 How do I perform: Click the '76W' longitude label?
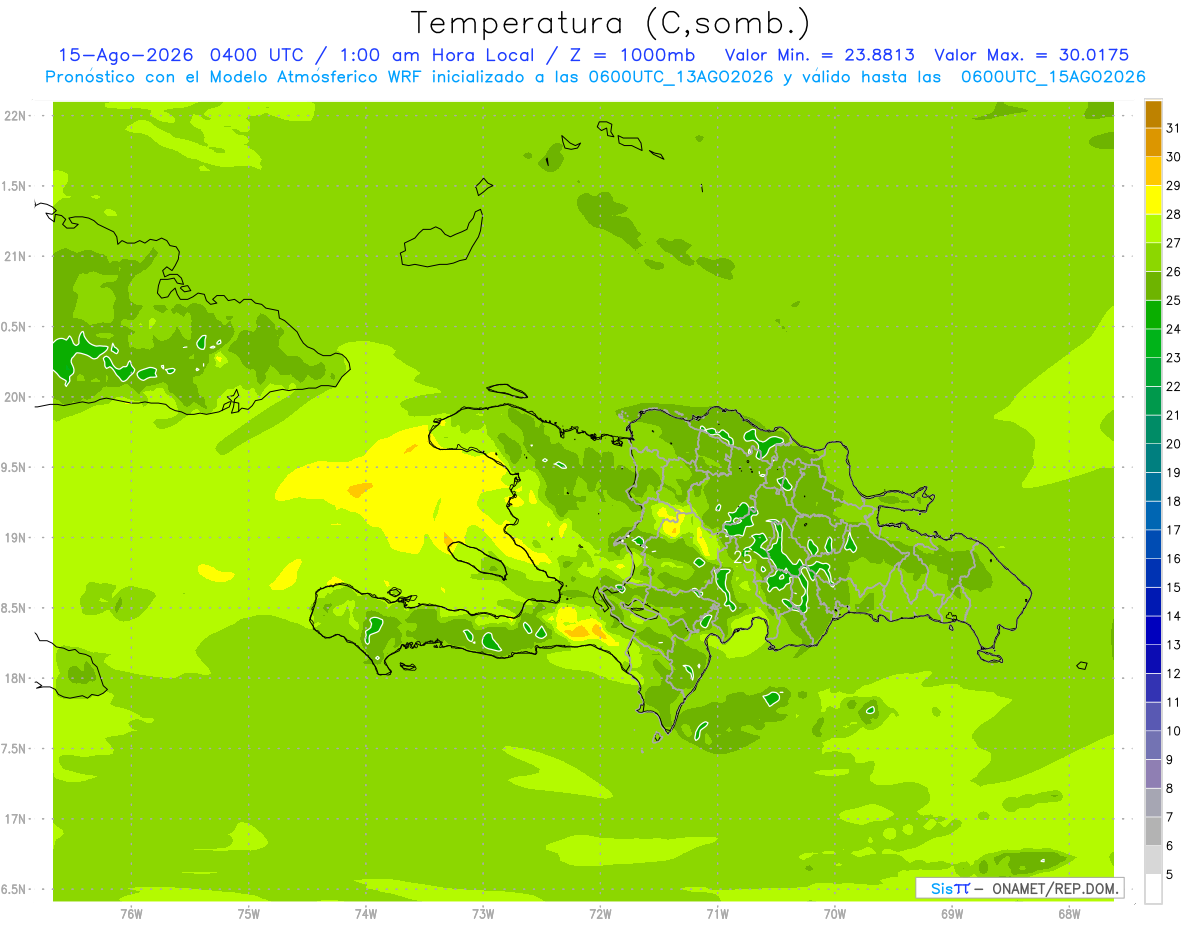click(x=131, y=914)
